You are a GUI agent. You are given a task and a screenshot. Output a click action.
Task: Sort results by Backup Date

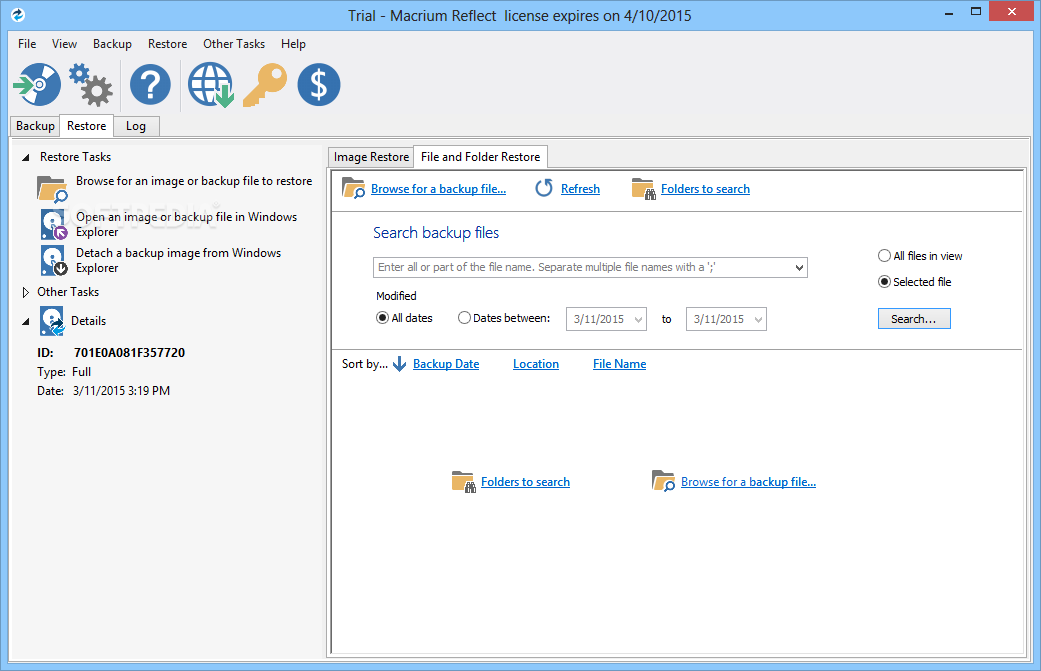pyautogui.click(x=446, y=364)
